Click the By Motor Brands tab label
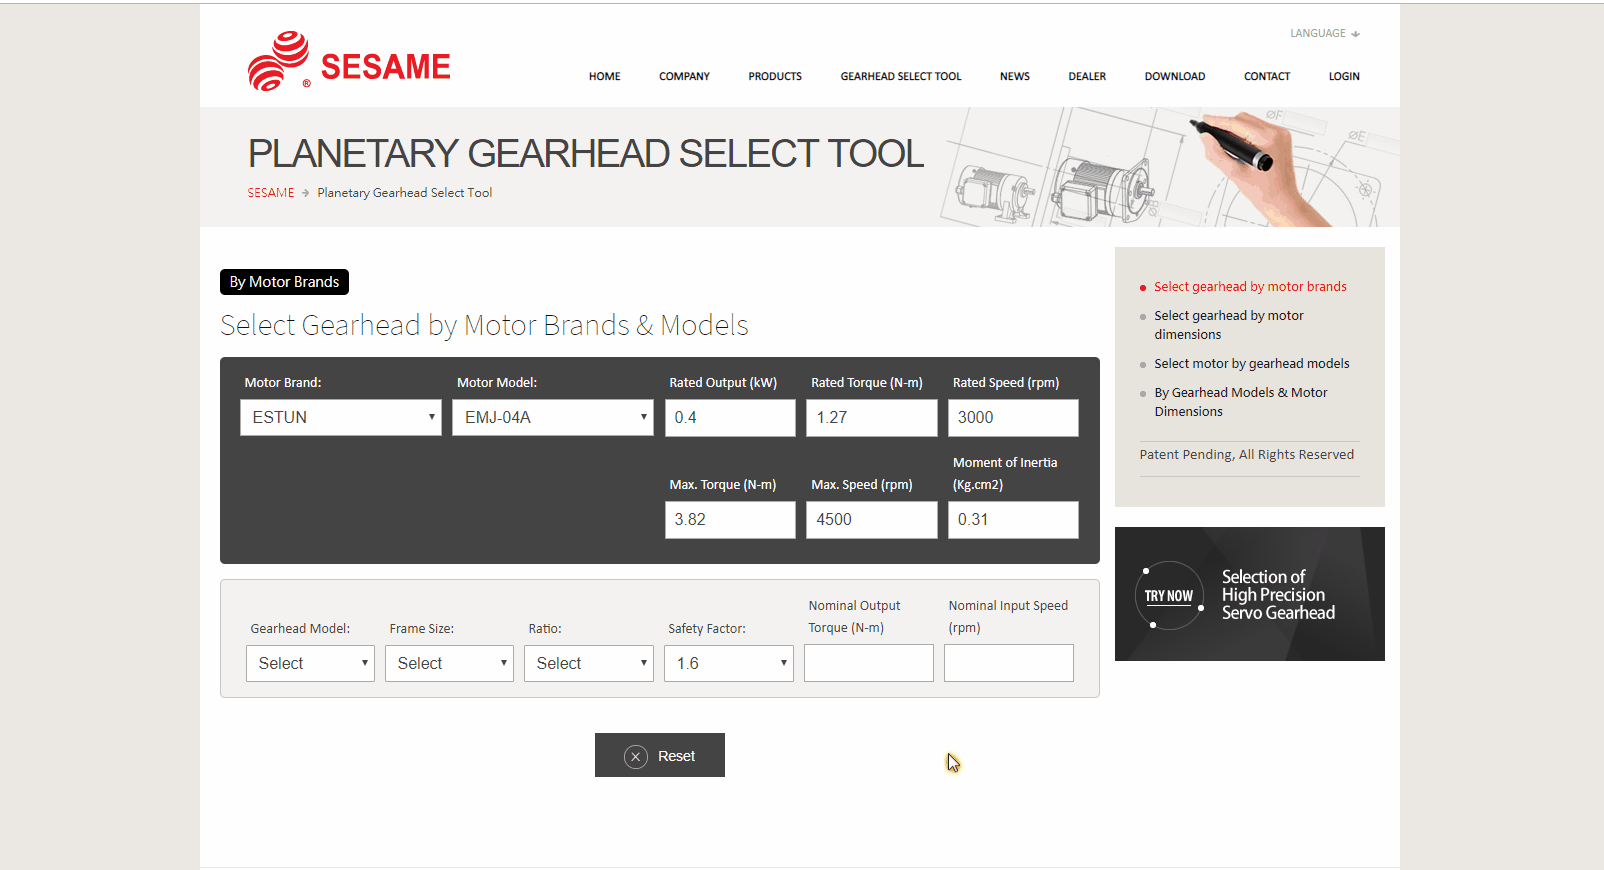The height and width of the screenshot is (870, 1604). (284, 282)
